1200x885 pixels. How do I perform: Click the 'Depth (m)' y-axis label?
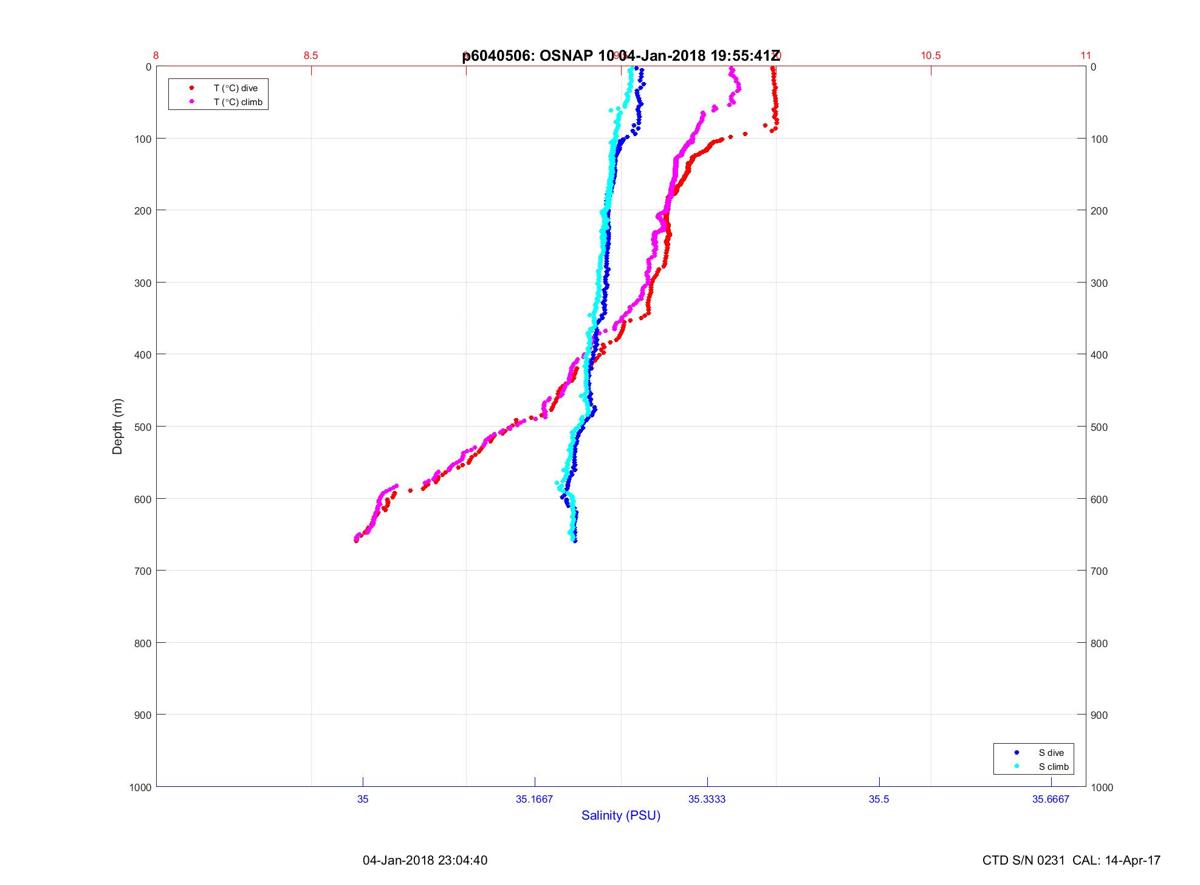[x=117, y=427]
